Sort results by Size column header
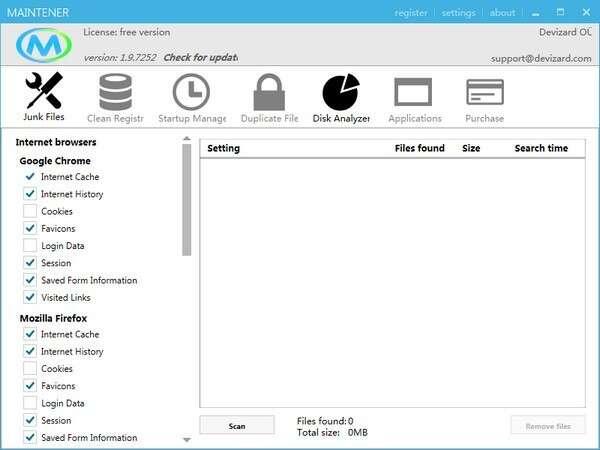This screenshot has height=450, width=600. pyautogui.click(x=471, y=148)
